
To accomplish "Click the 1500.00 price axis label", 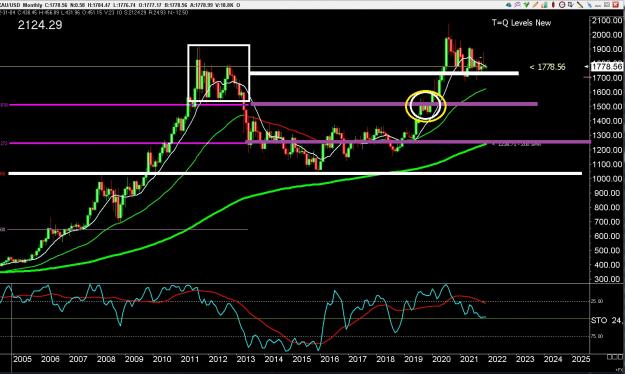I will 607,106.
